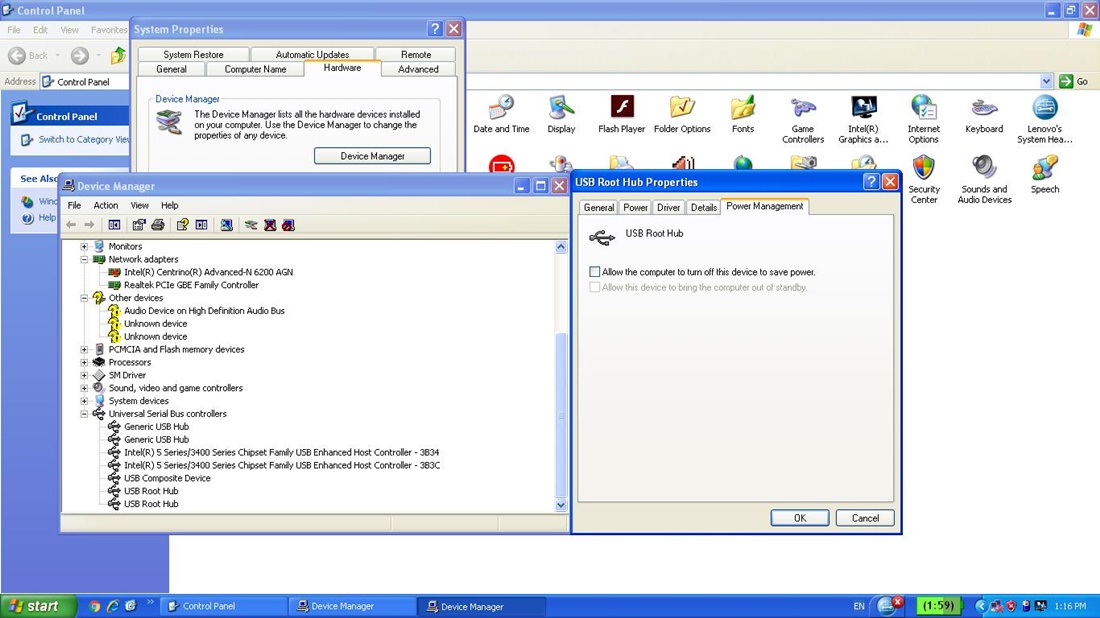Image resolution: width=1100 pixels, height=618 pixels.
Task: Click the Scan for hardware changes icon
Action: 226,225
